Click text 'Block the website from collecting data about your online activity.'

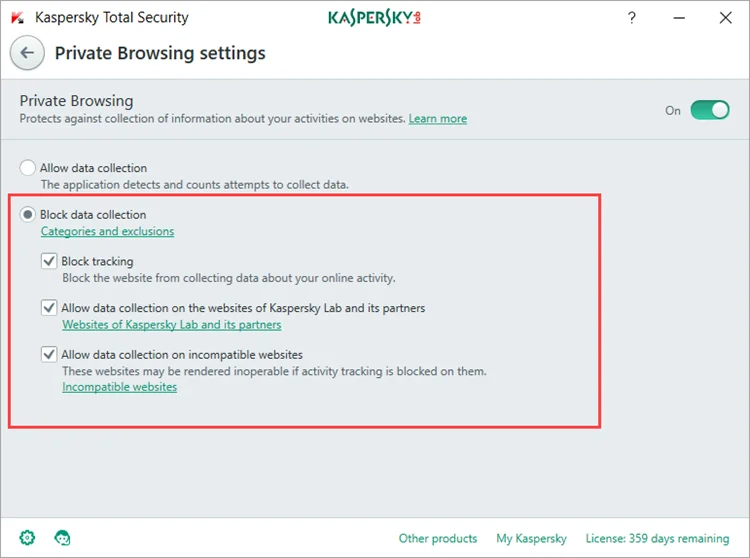click(x=229, y=278)
